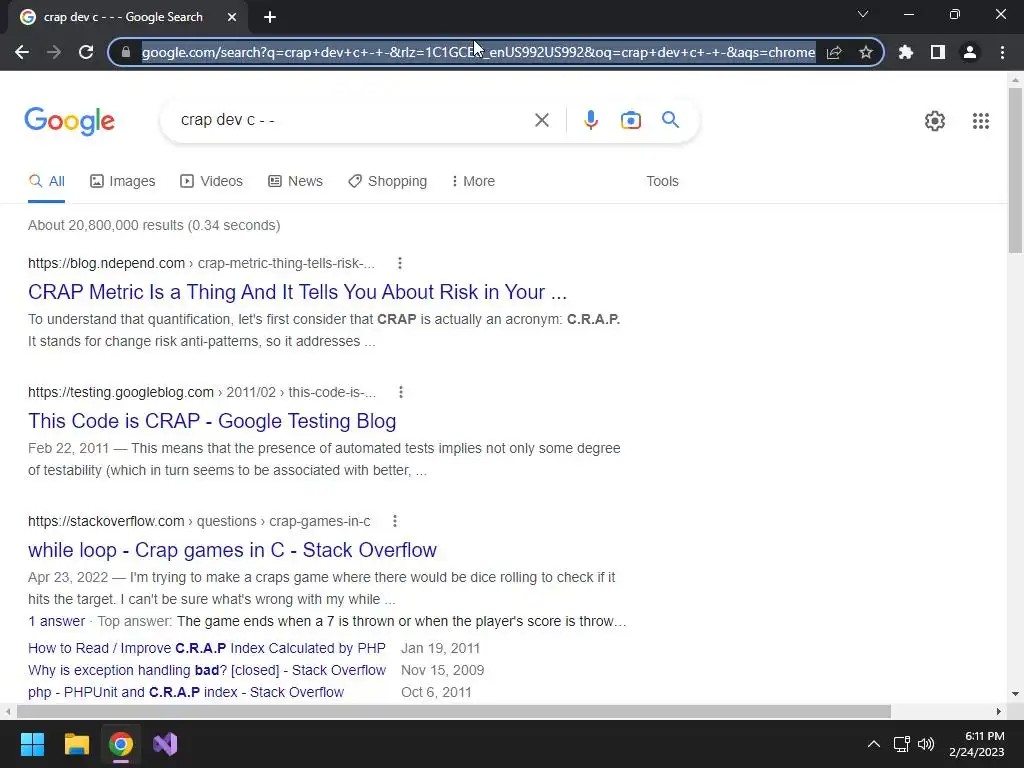Click the browser address bar URL

coord(478,52)
